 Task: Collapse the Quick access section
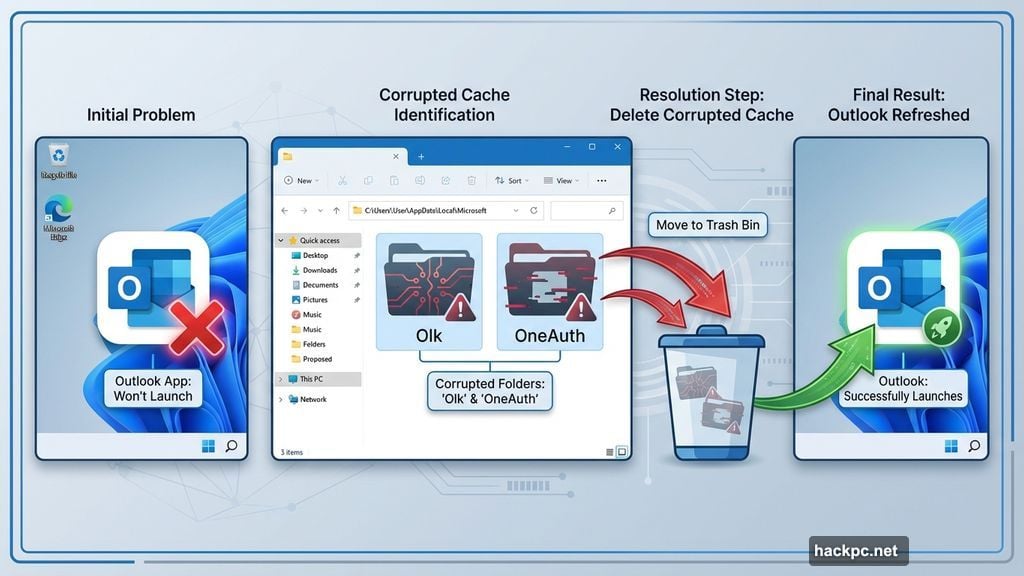tap(279, 240)
